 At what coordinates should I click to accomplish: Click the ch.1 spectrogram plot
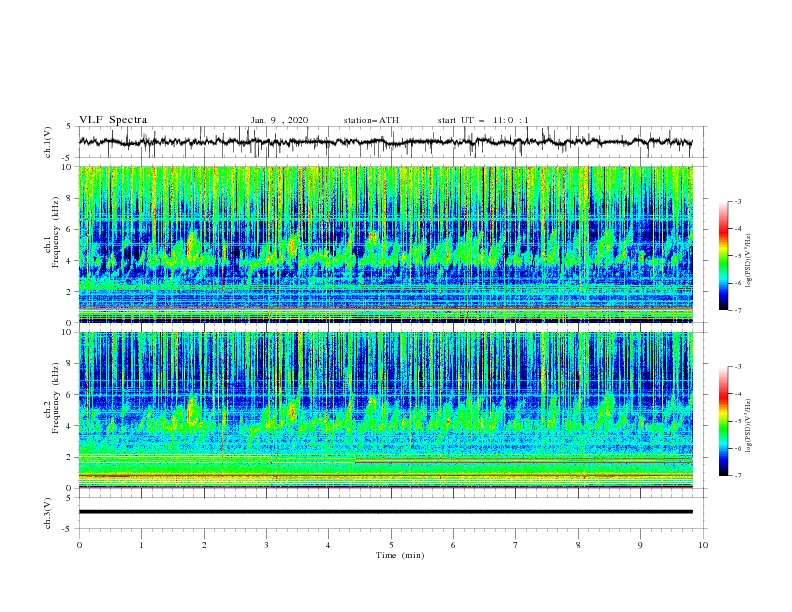tap(386, 244)
